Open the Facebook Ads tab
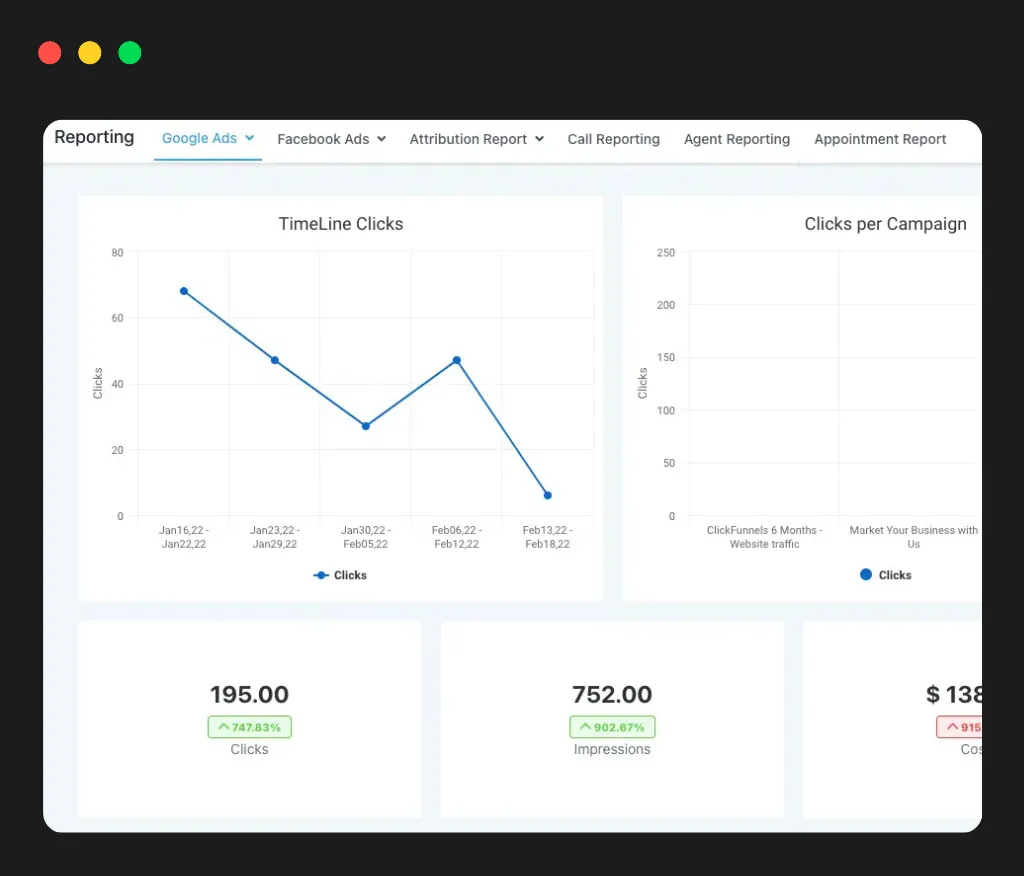 [331, 139]
